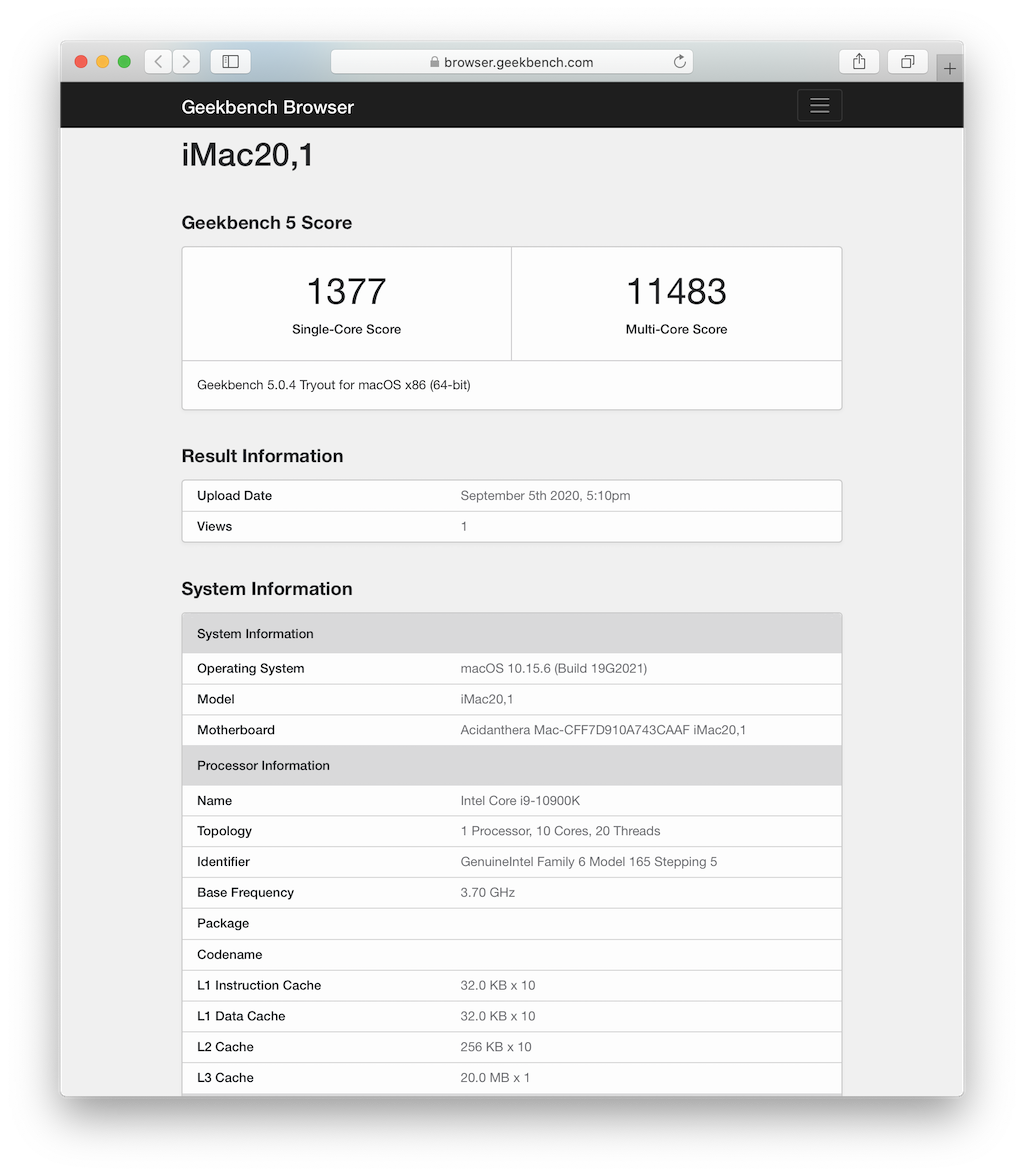1024x1176 pixels.
Task: Click the Processor Information section header
Action: point(512,766)
